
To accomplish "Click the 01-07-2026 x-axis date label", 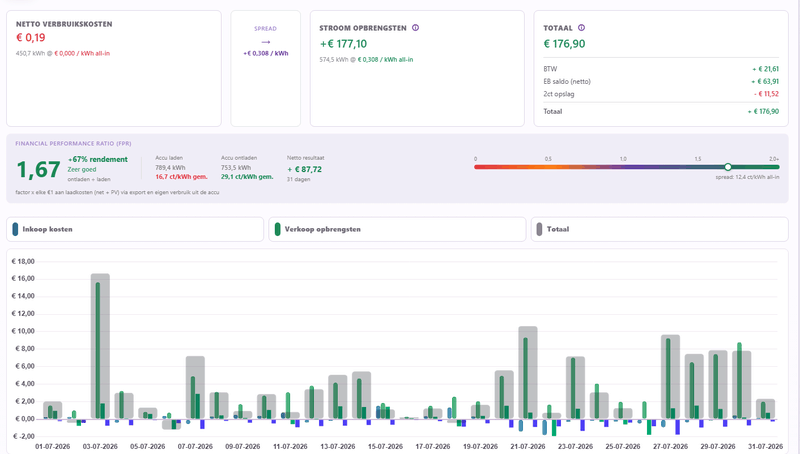I will (x=53, y=446).
